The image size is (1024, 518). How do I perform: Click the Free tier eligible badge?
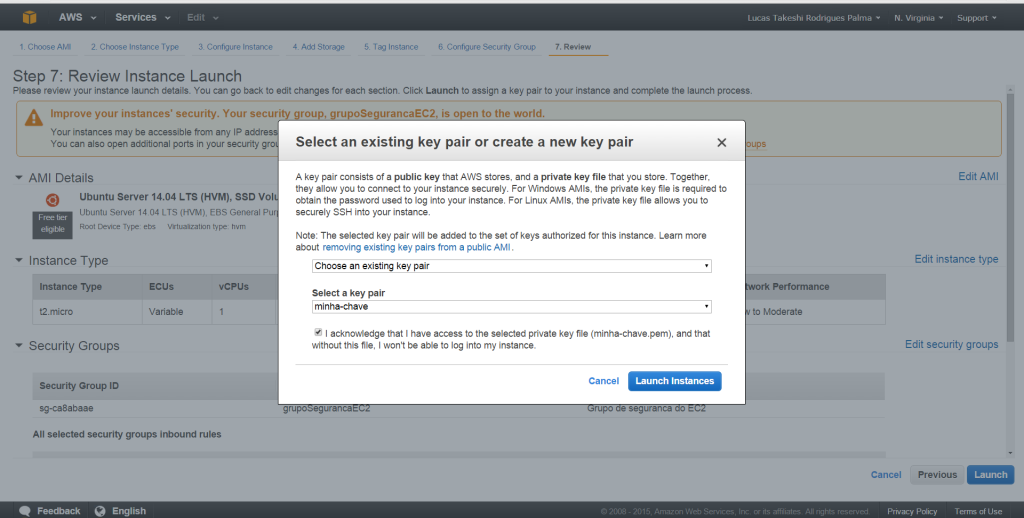tap(53, 224)
